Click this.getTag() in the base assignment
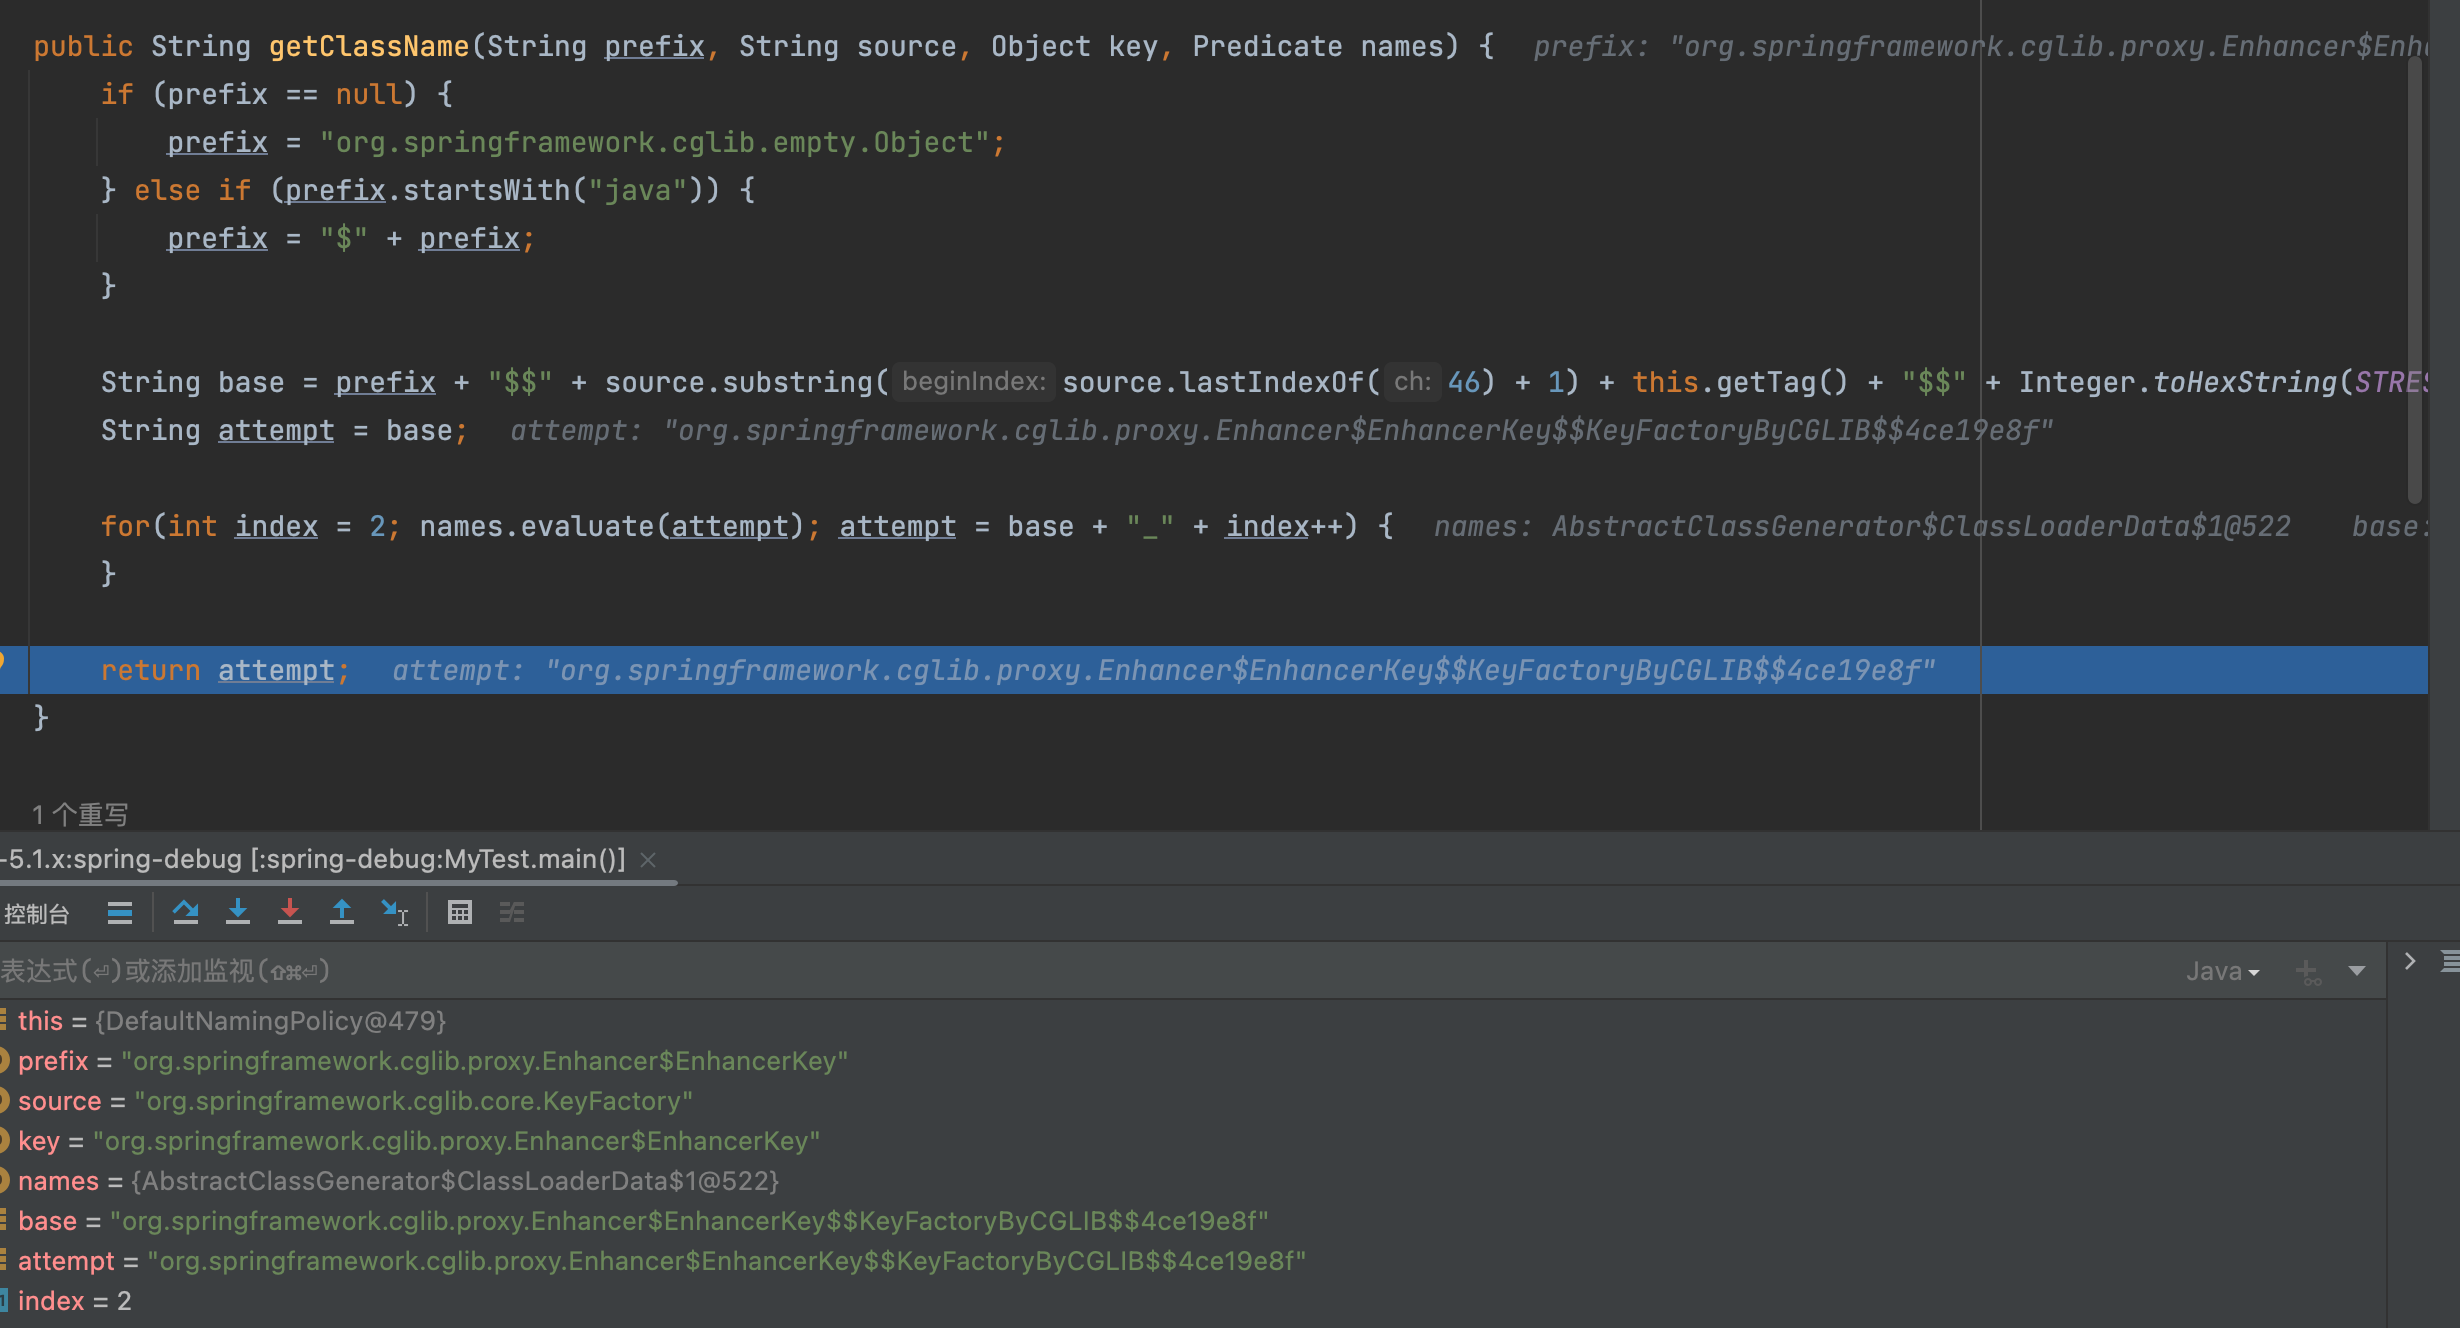This screenshot has height=1328, width=2460. point(1740,383)
